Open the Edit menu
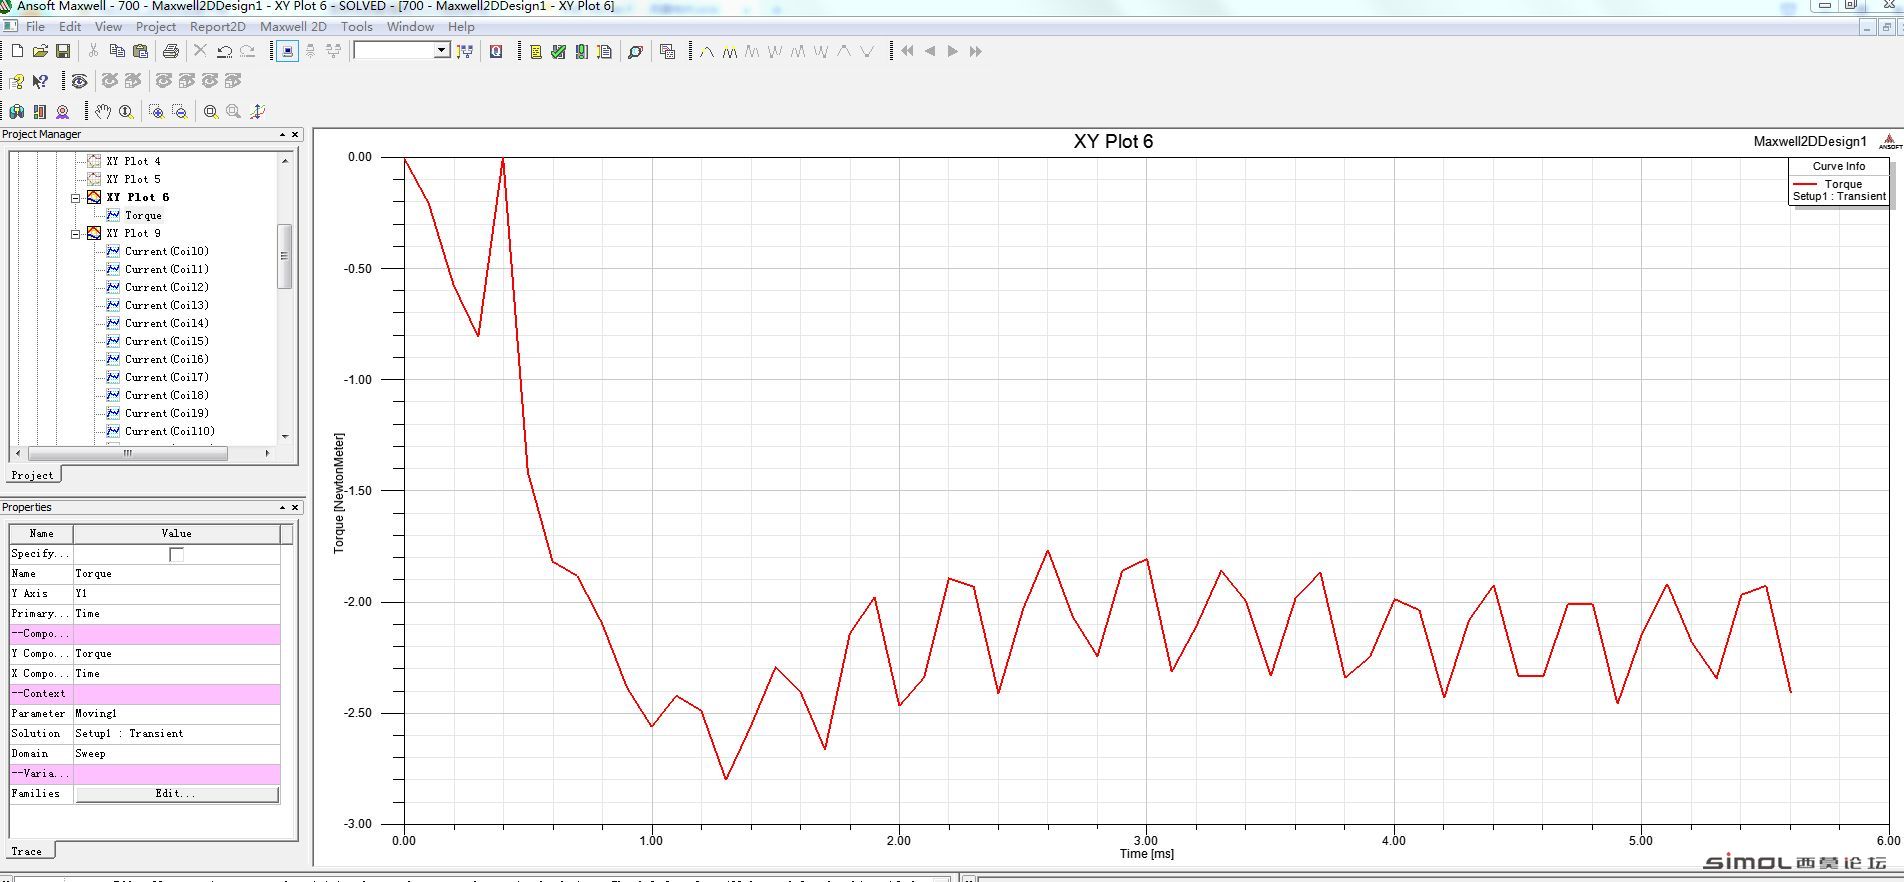This screenshot has width=1904, height=882. pos(70,26)
